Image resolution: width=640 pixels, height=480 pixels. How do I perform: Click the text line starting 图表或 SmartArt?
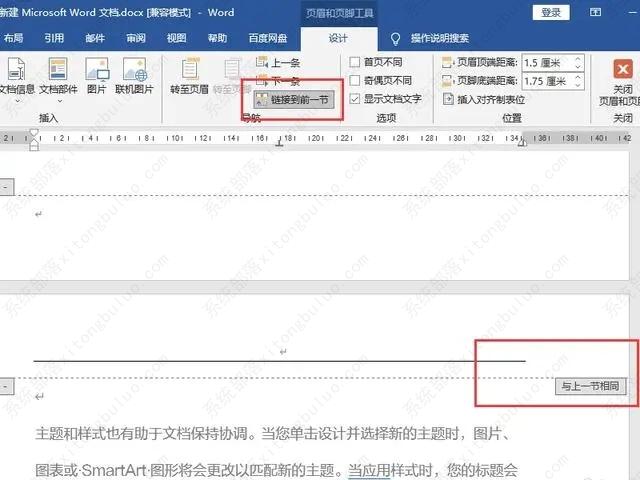pyautogui.click(x=277, y=470)
